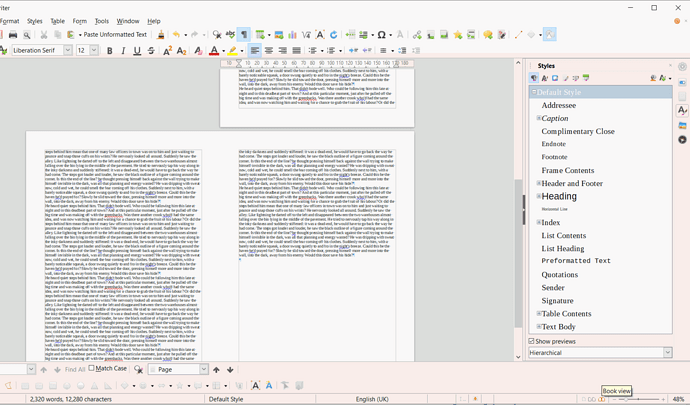Apply the yellow Highlighting Color swatch
The image size is (690, 405).
pyautogui.click(x=232, y=51)
